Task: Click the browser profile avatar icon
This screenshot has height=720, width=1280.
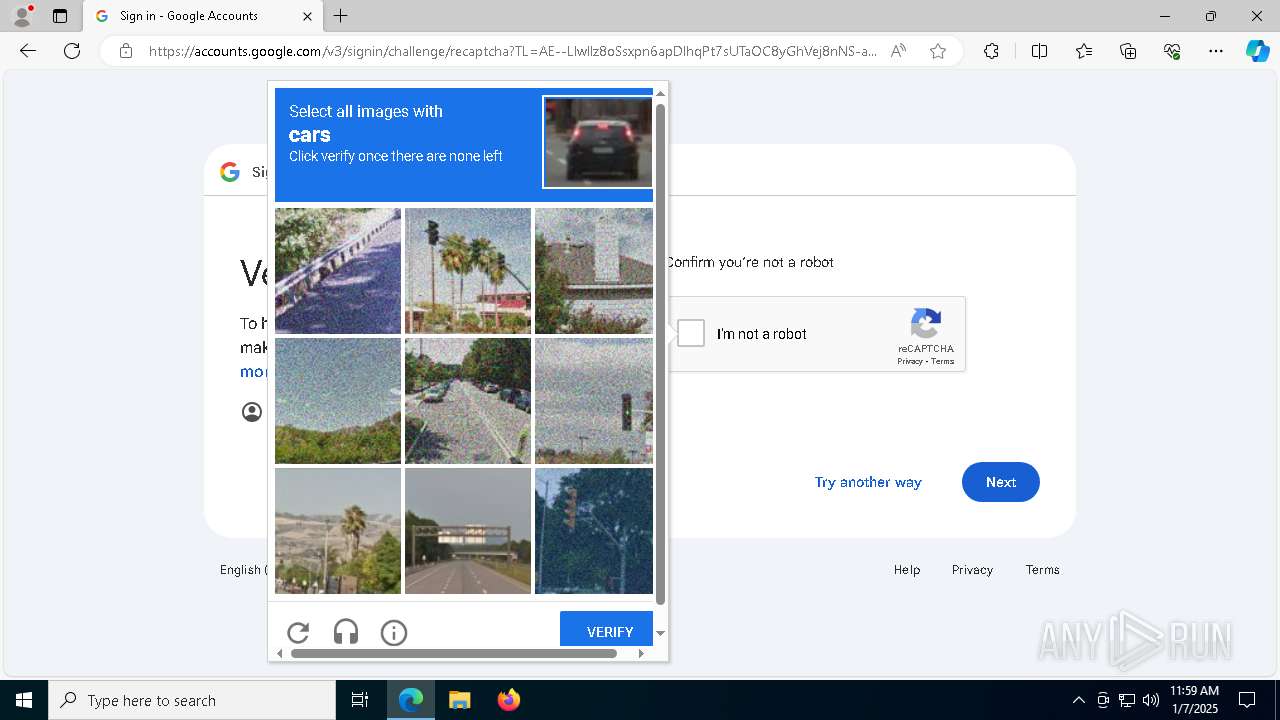Action: [22, 16]
